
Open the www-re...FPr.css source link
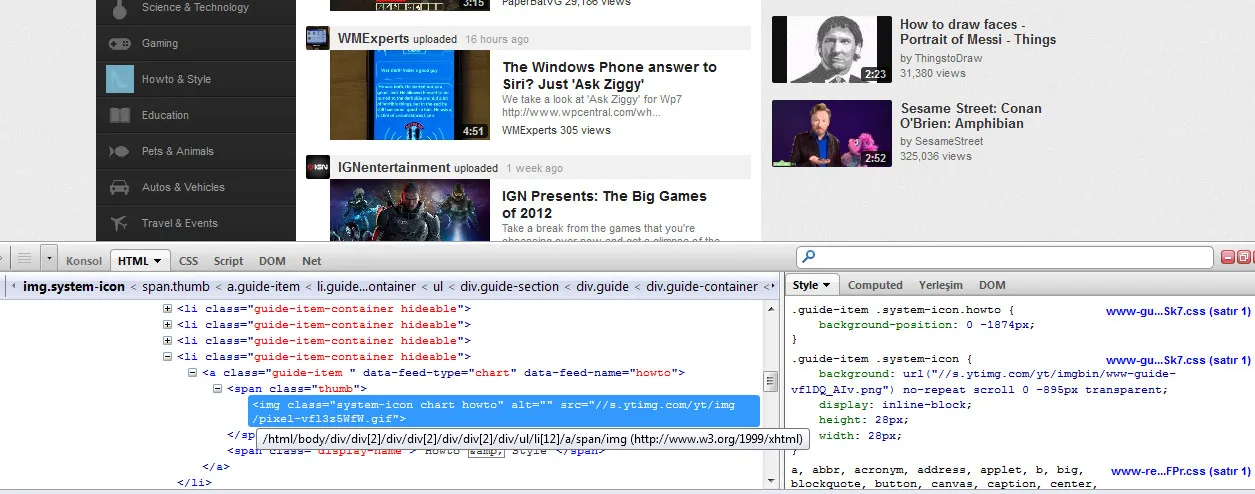(1180, 470)
